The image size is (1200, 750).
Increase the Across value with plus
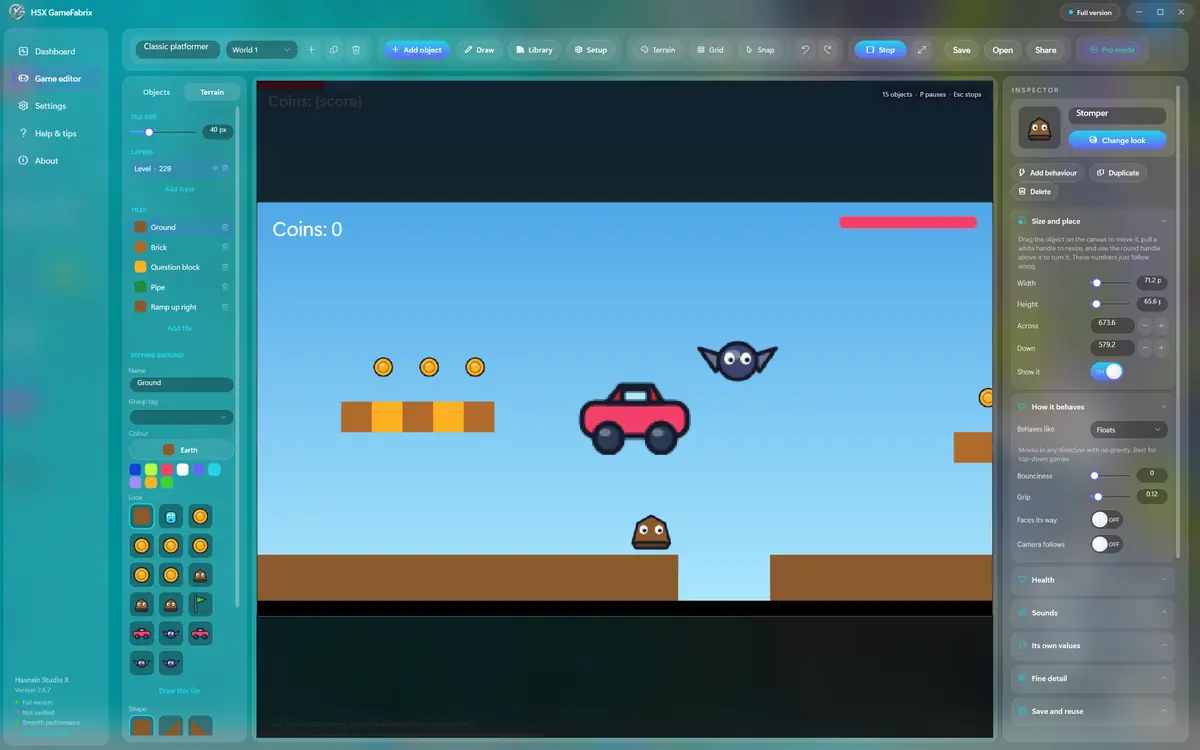pos(1161,326)
